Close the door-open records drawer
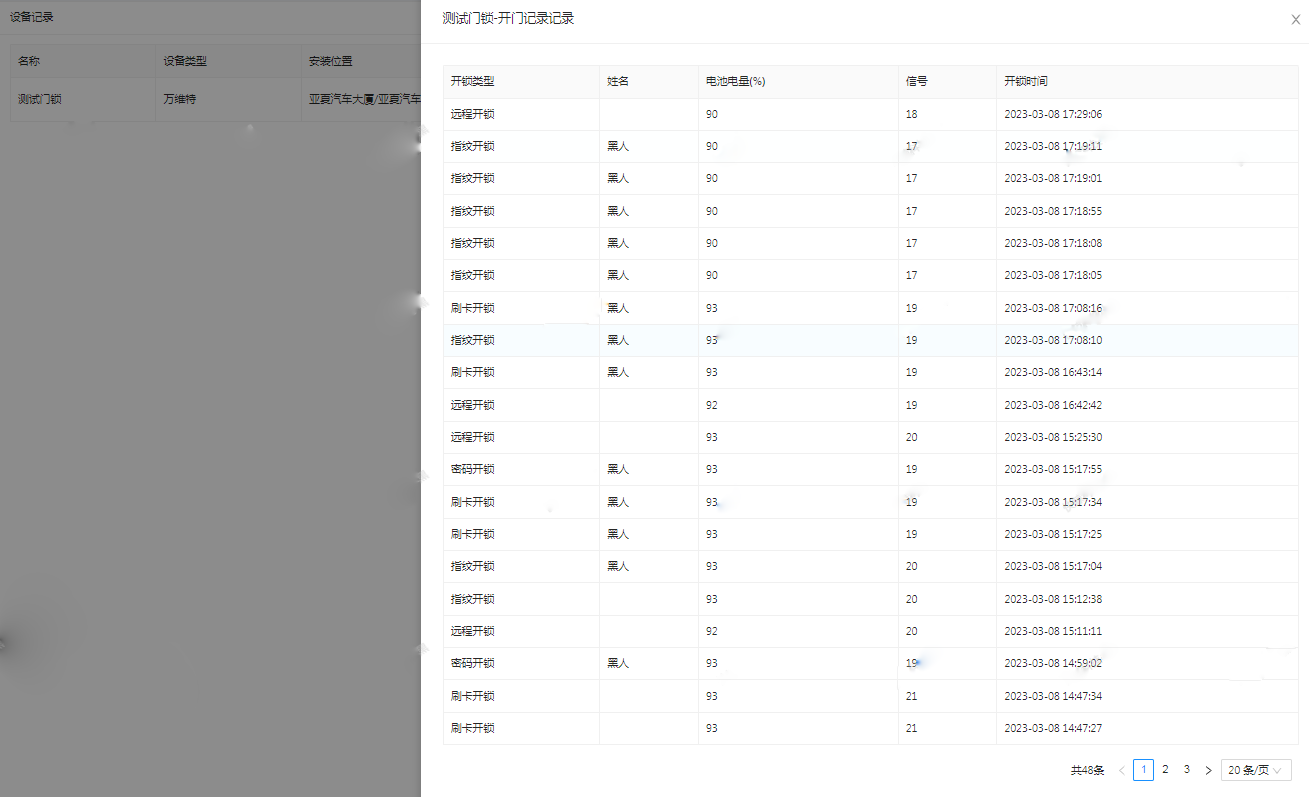The image size is (1309, 797). click(x=1295, y=19)
